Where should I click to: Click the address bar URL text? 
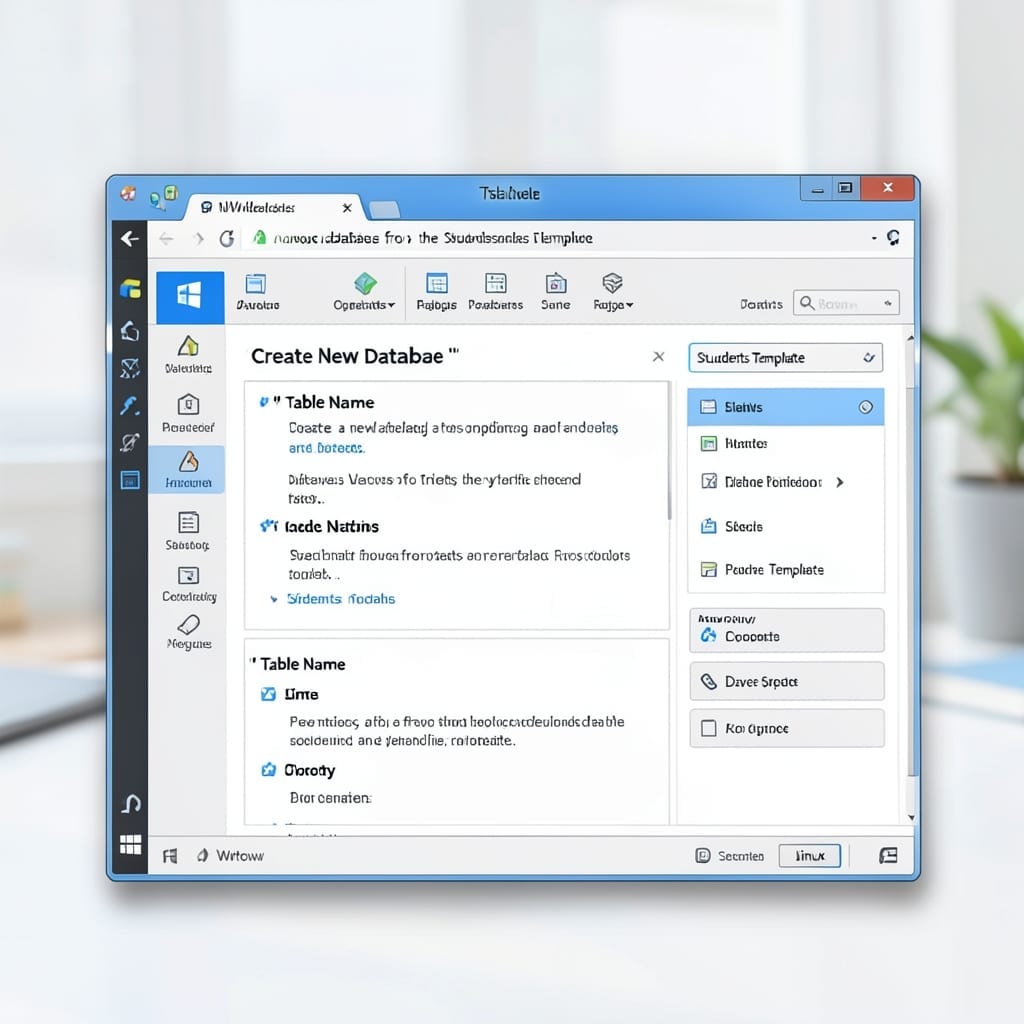(432, 238)
